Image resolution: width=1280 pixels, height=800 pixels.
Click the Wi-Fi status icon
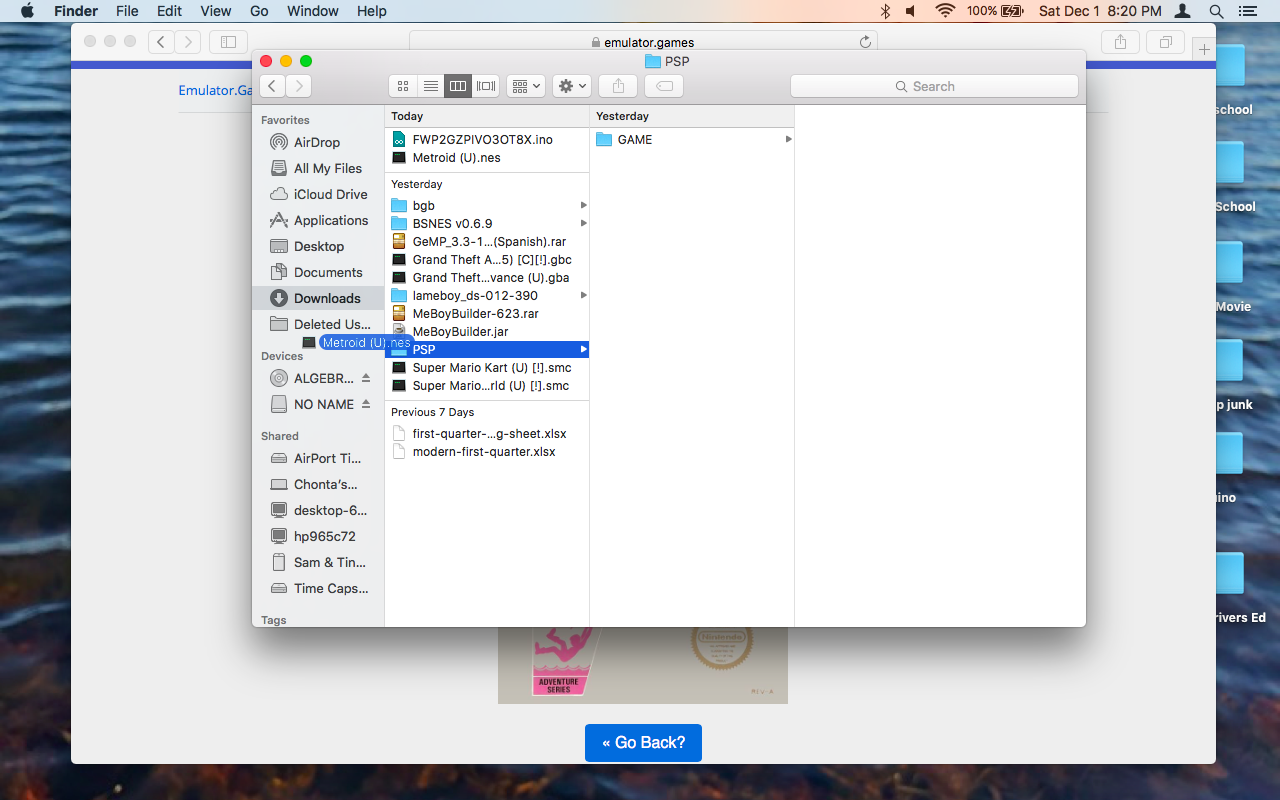(x=945, y=11)
